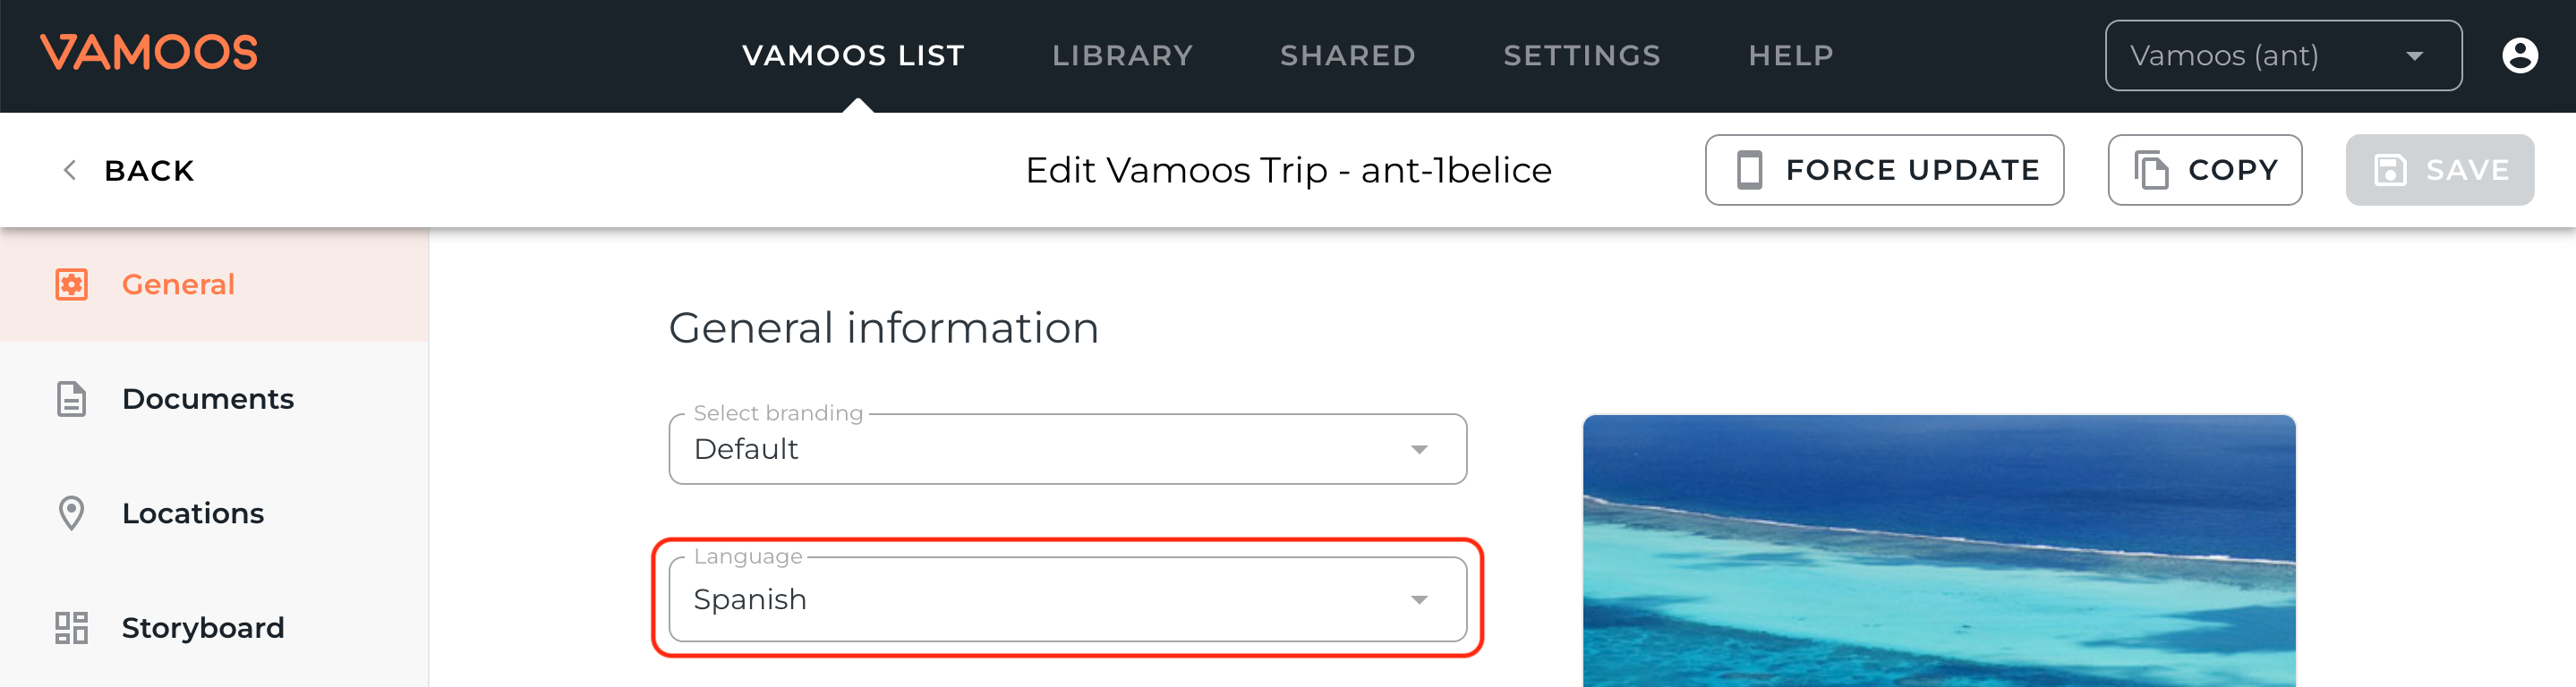
Task: Expand the Vamoos (ant) account dropdown
Action: pos(2282,56)
